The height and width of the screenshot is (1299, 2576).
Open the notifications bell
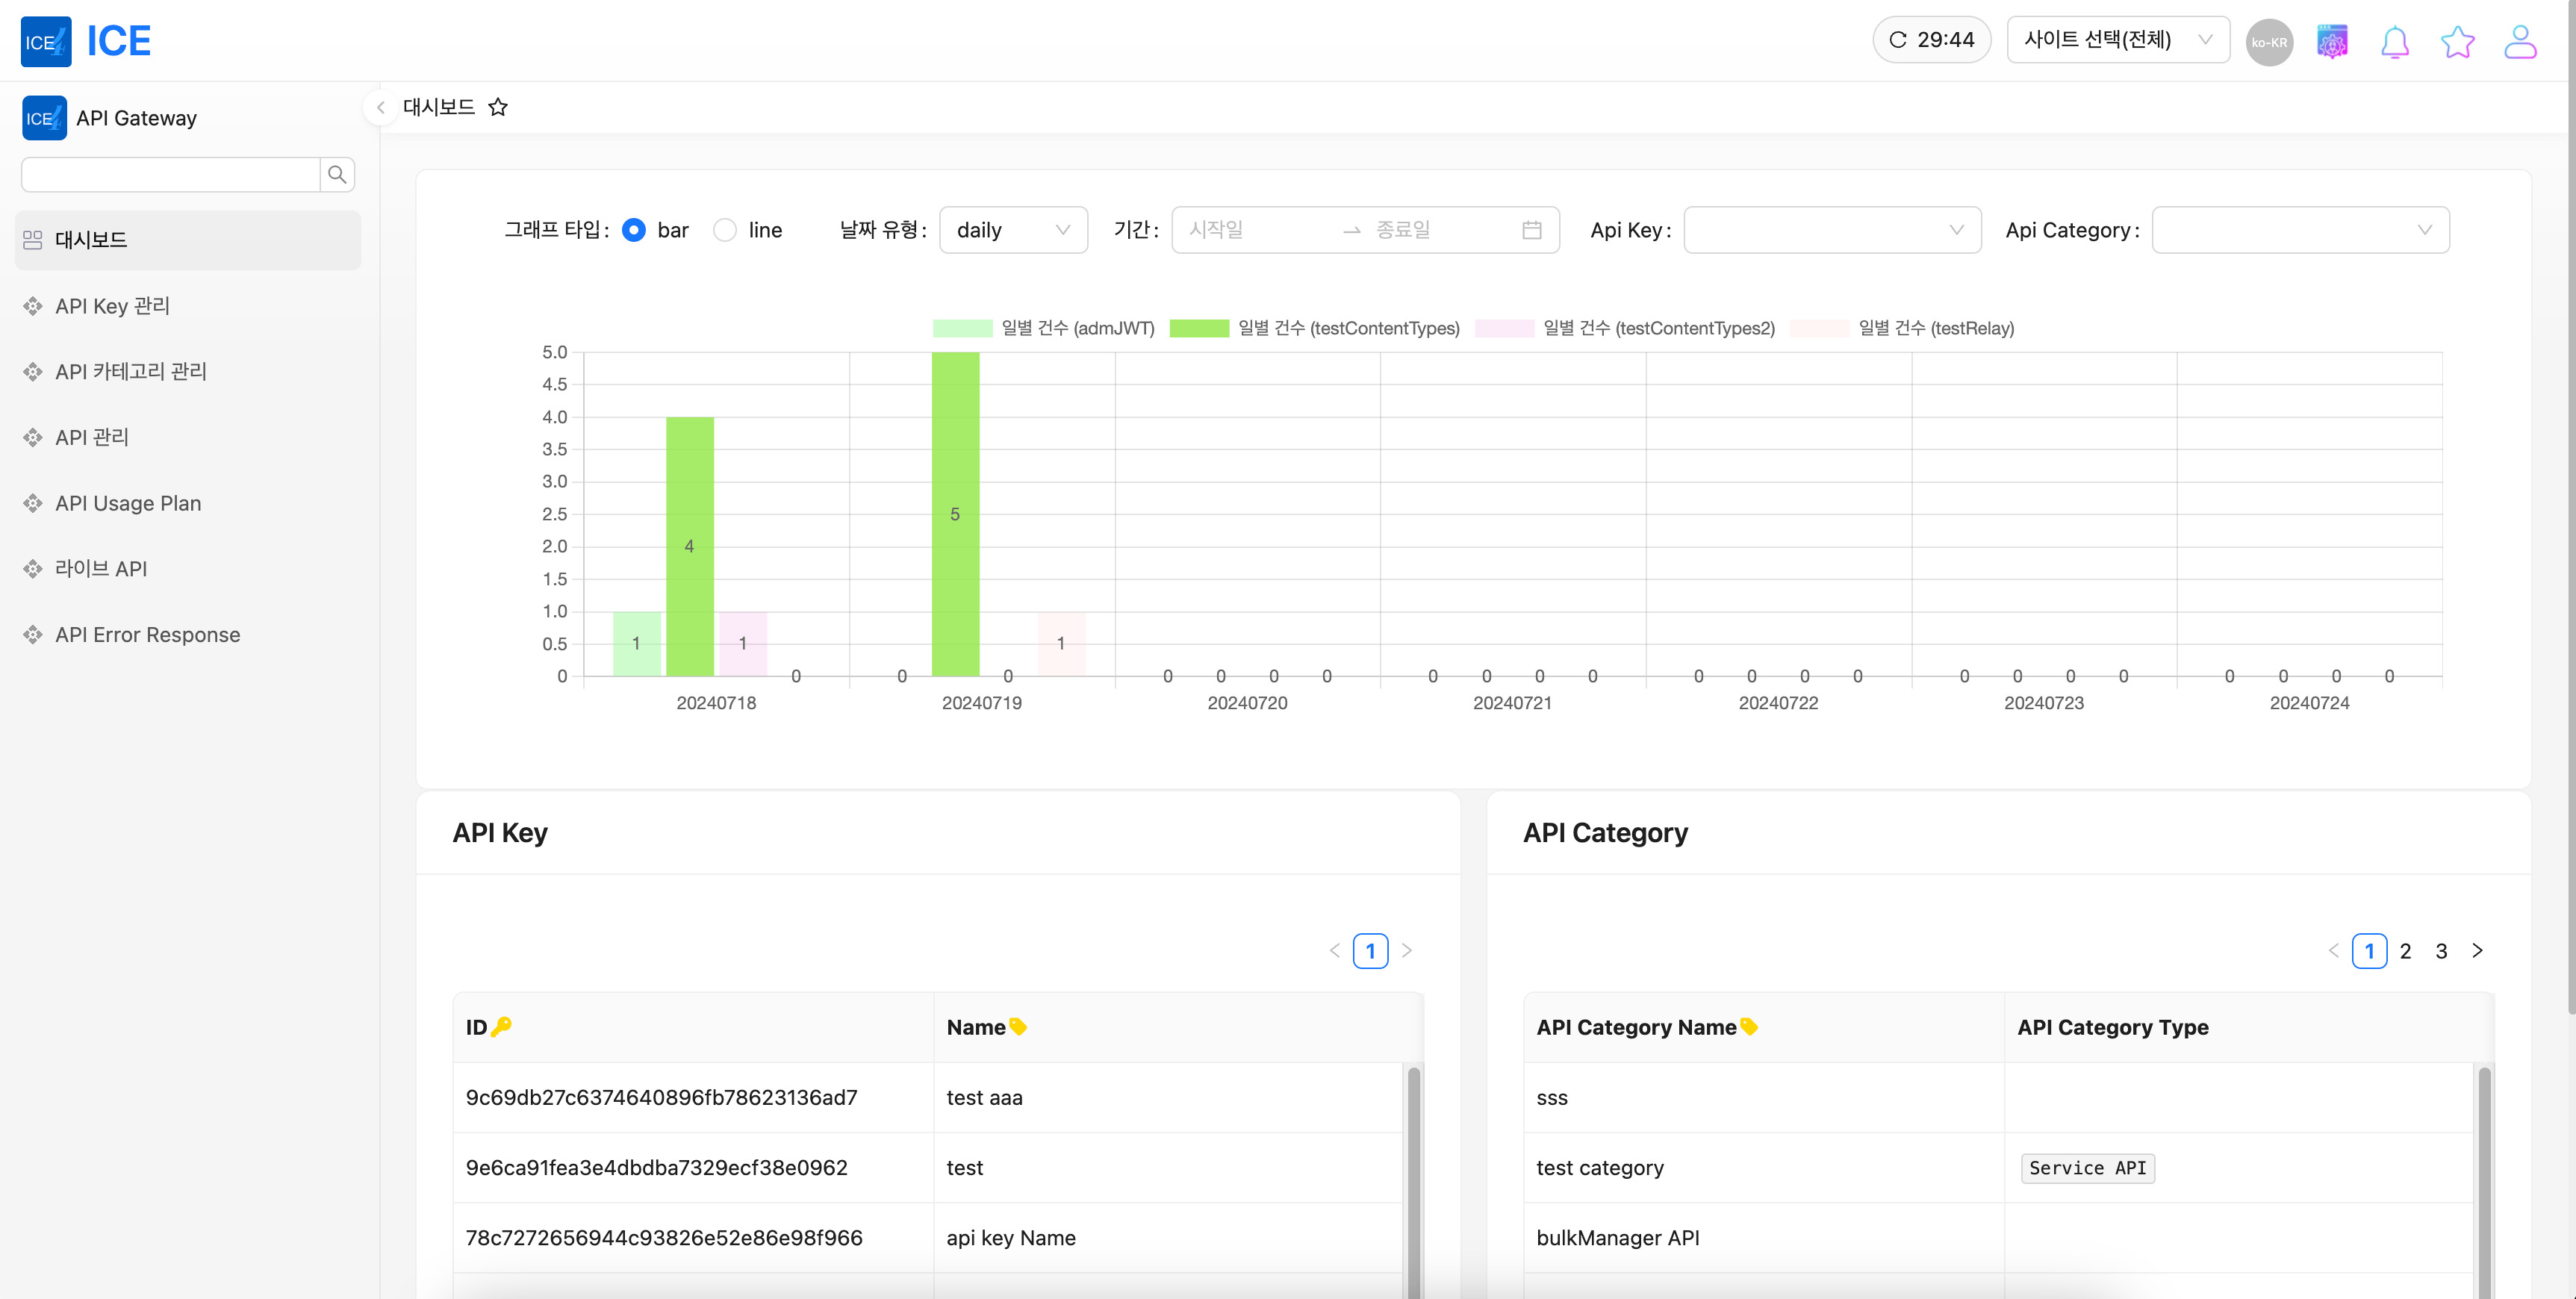pyautogui.click(x=2394, y=41)
